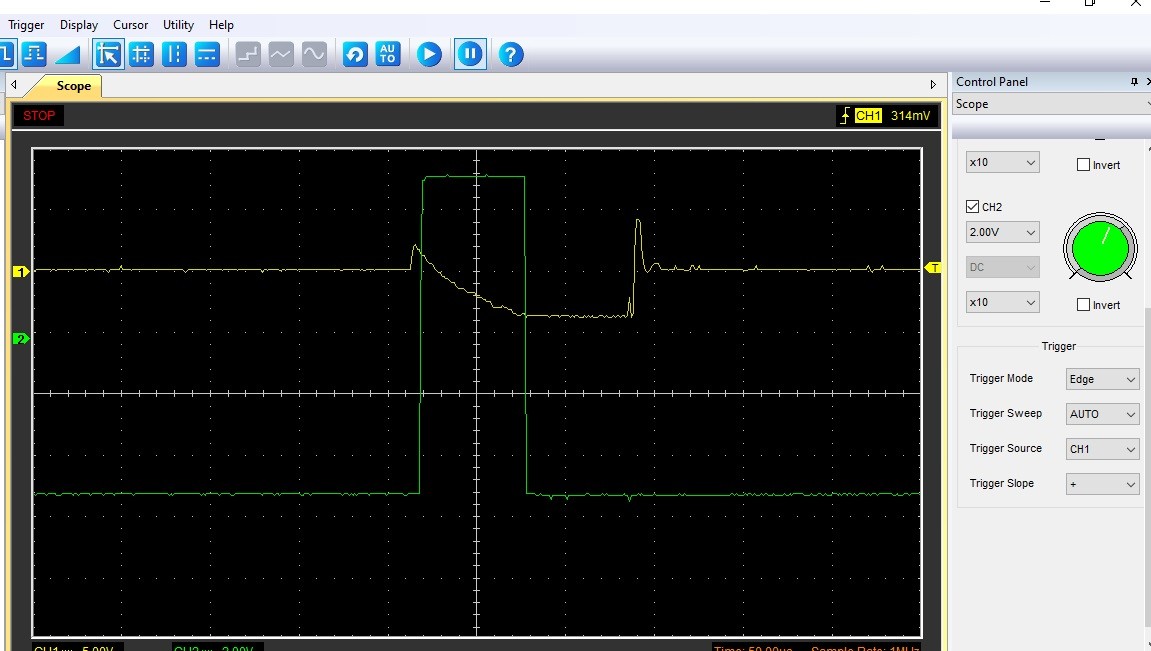Select the vertical dashed cursor icon
Image resolution: width=1151 pixels, height=651 pixels.
[174, 54]
